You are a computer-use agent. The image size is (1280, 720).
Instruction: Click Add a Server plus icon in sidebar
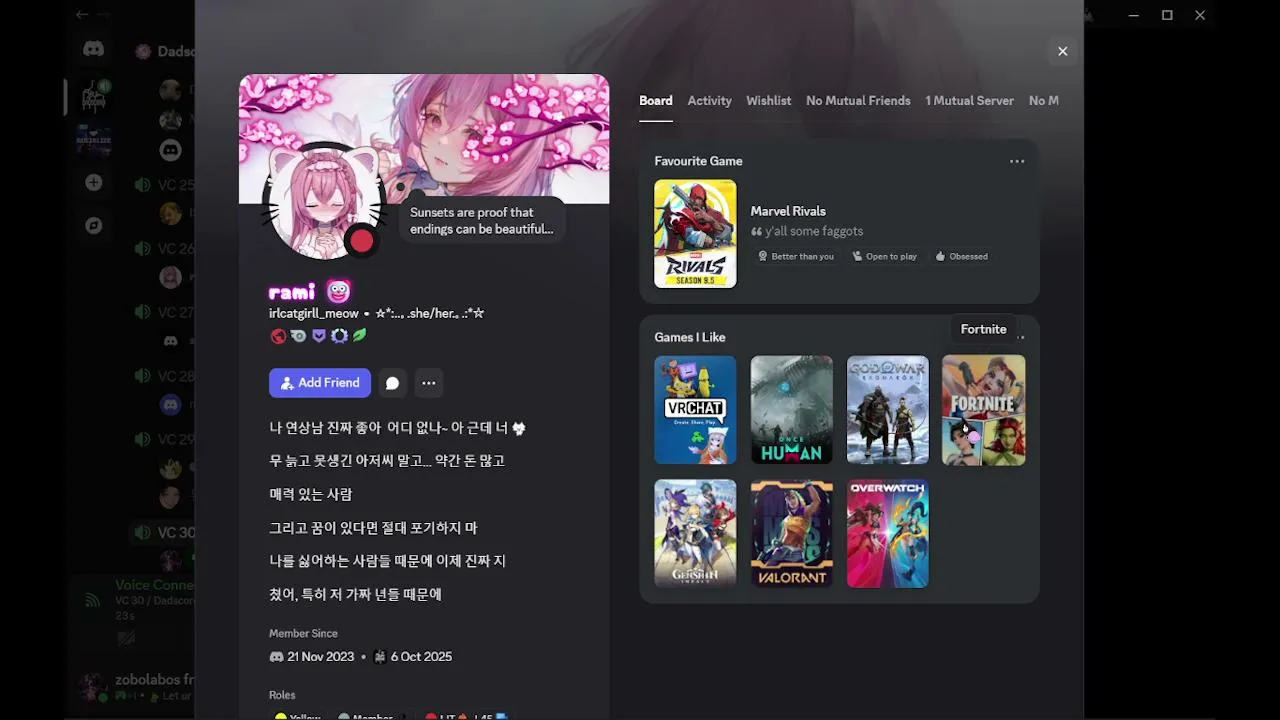[94, 183]
